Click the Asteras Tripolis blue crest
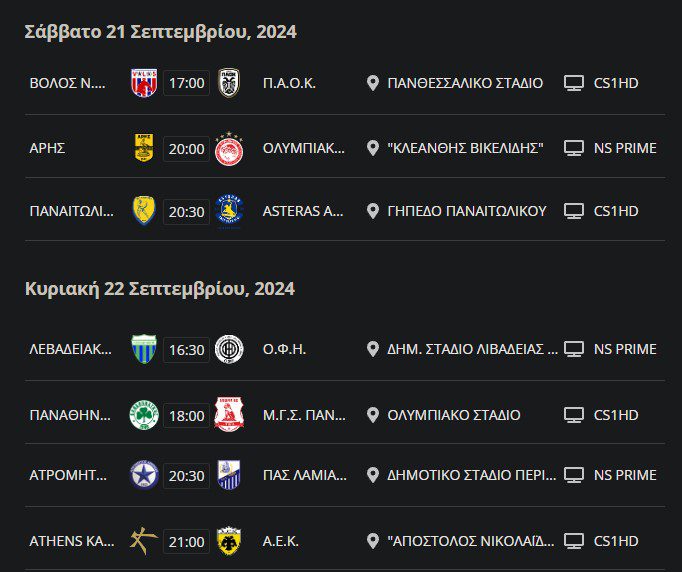Screen dimensions: 682x572 point(228,211)
